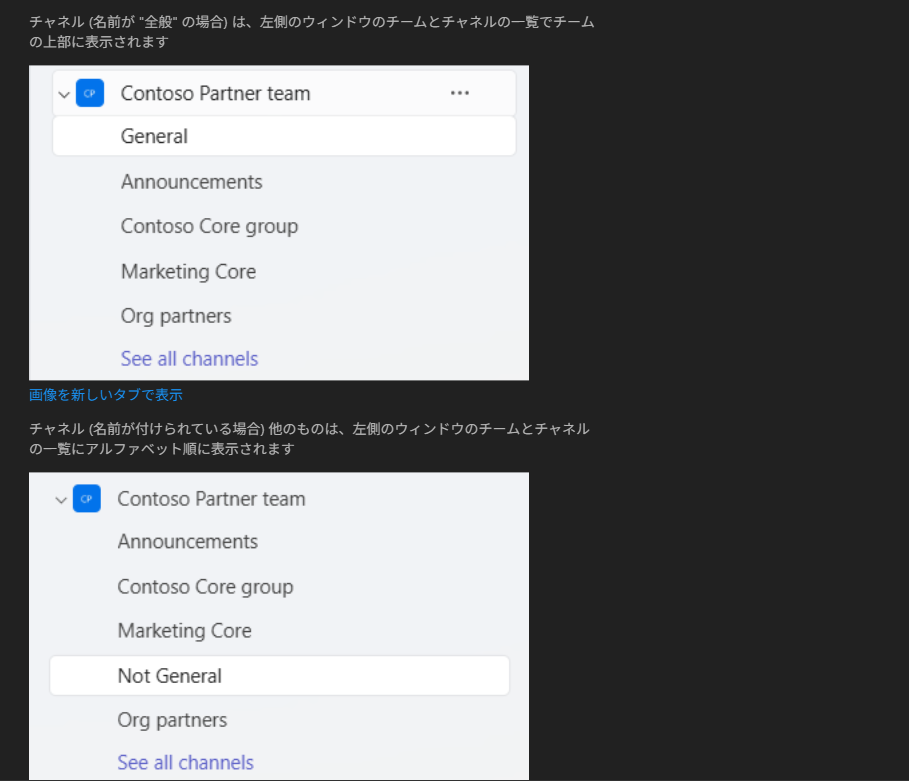The width and height of the screenshot is (909, 781).
Task: Click the paragraph starting チャネル (名前が "全般"
Action: [312, 32]
